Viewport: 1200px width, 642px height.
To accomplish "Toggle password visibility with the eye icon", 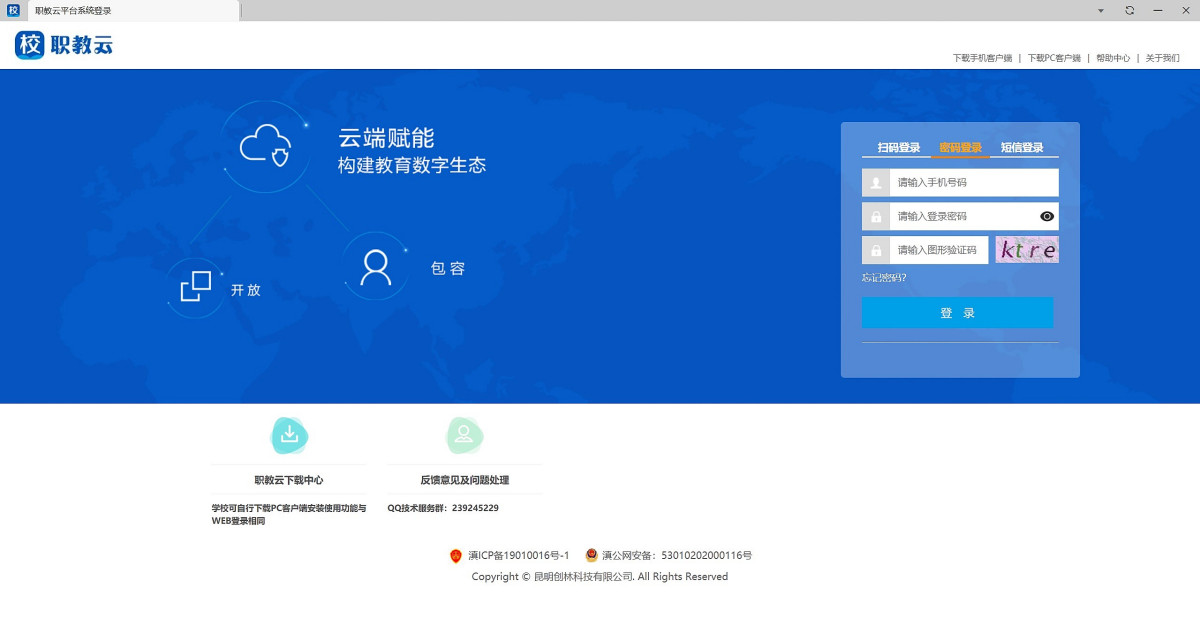I will 1047,216.
